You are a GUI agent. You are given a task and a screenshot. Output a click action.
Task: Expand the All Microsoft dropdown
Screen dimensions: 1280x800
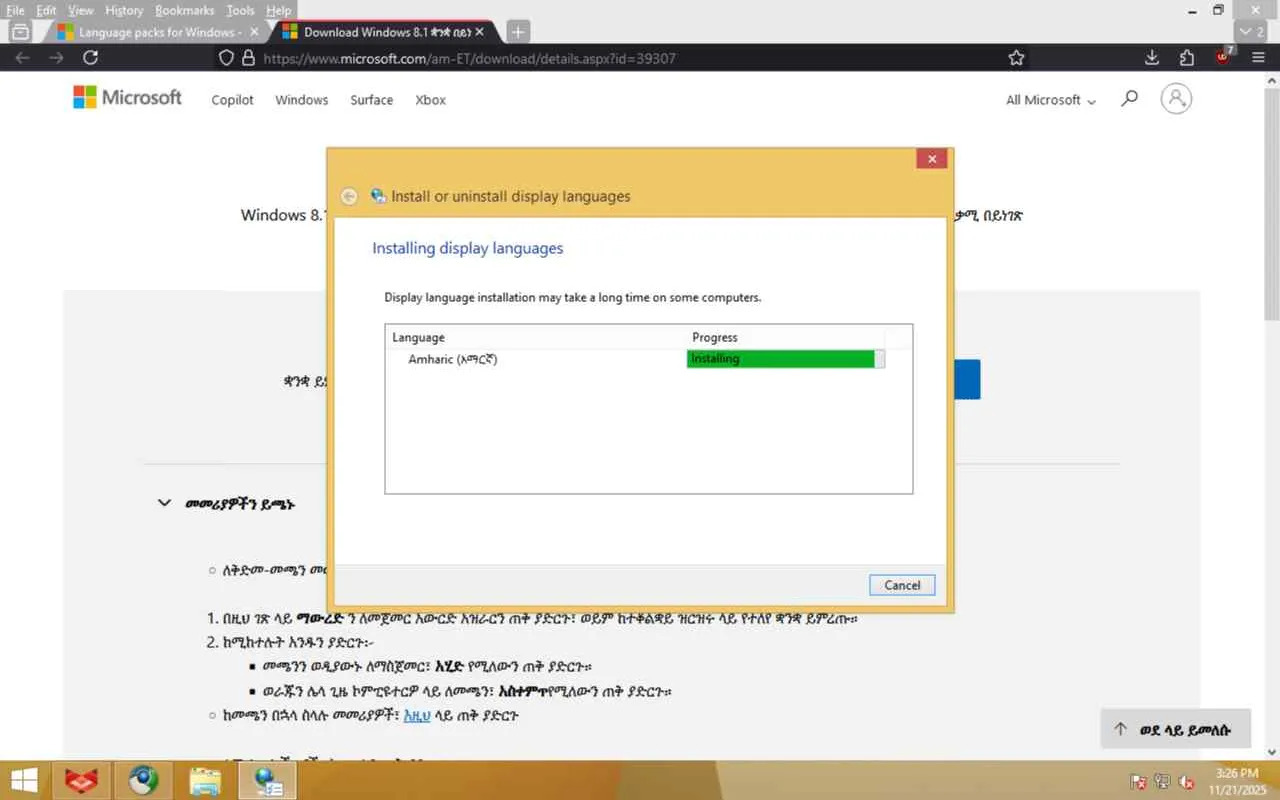pos(1051,100)
